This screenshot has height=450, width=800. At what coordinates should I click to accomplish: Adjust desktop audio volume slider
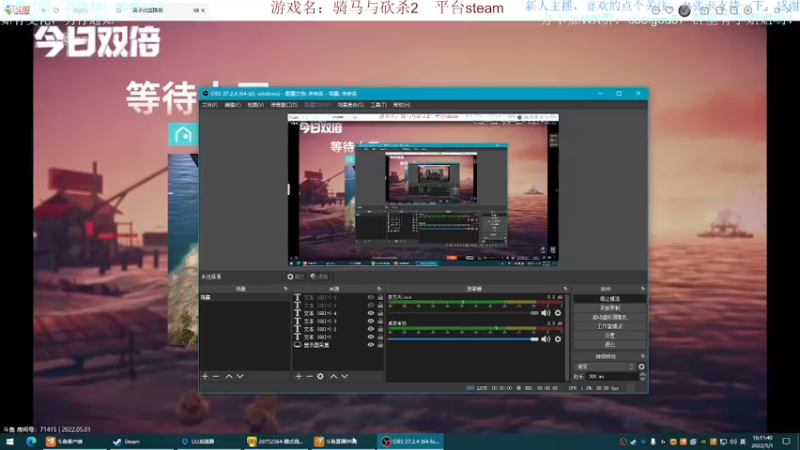pyautogui.click(x=463, y=339)
